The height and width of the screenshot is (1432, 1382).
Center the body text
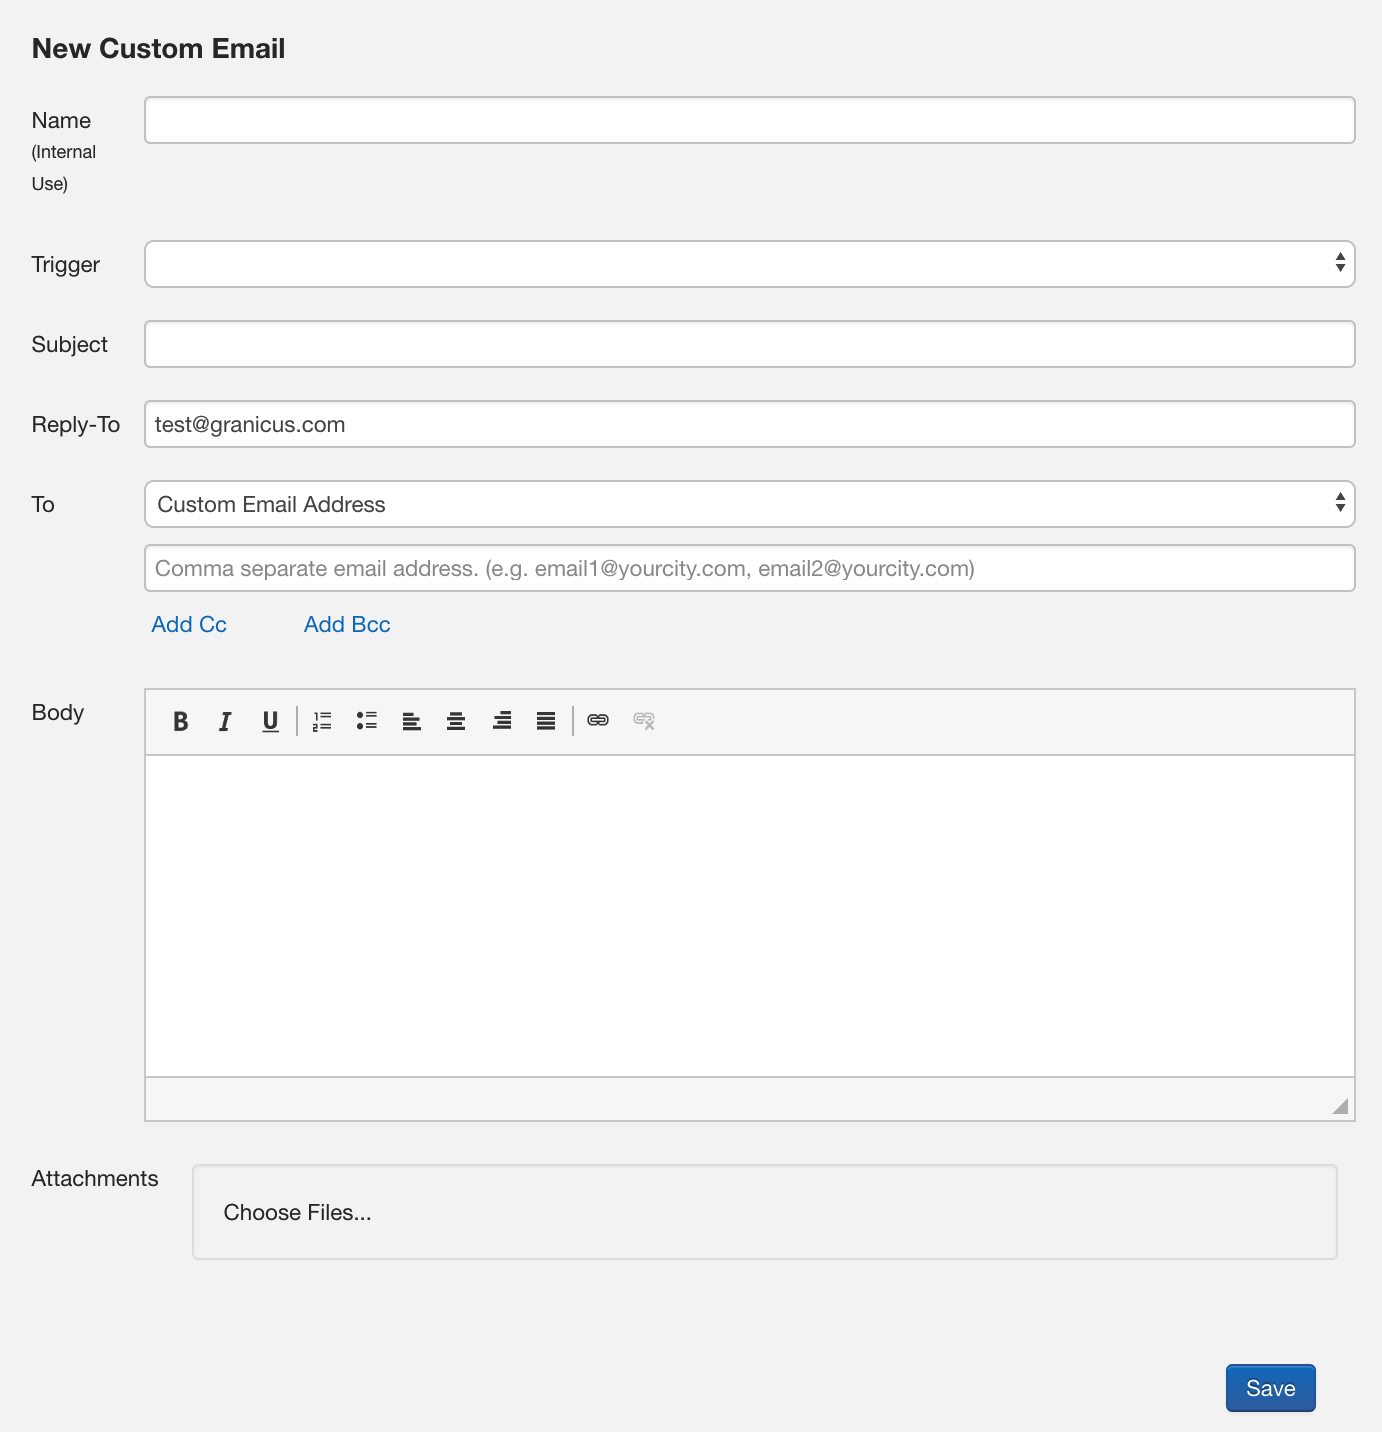(456, 721)
